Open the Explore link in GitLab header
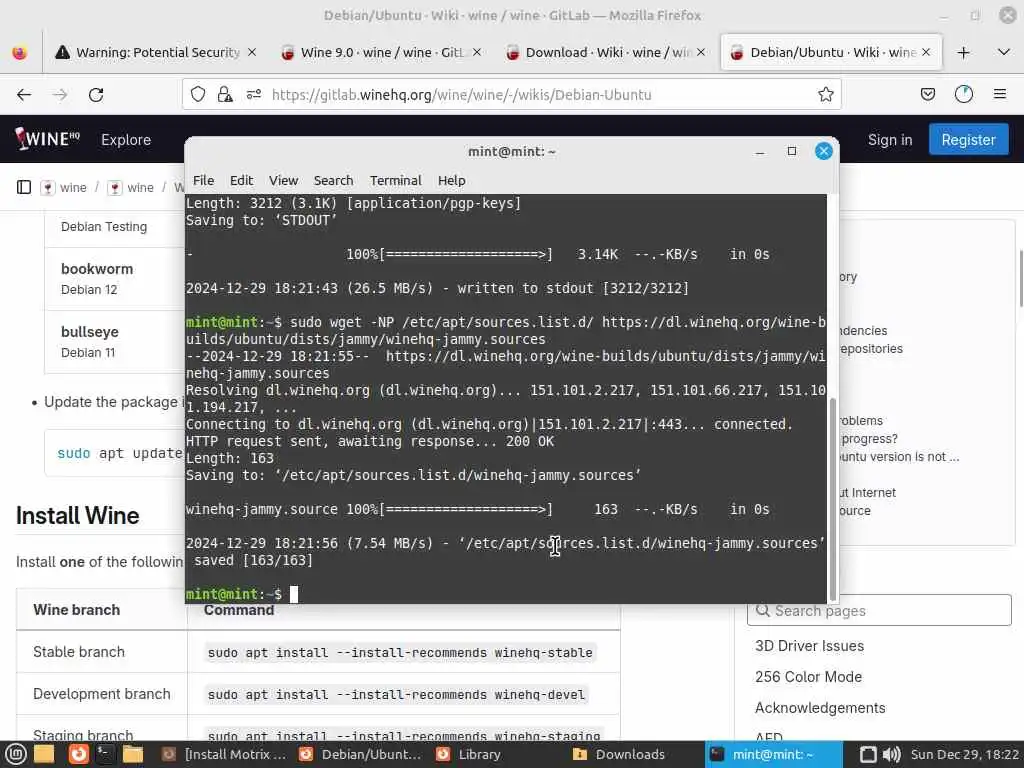The image size is (1024, 768). coord(126,140)
